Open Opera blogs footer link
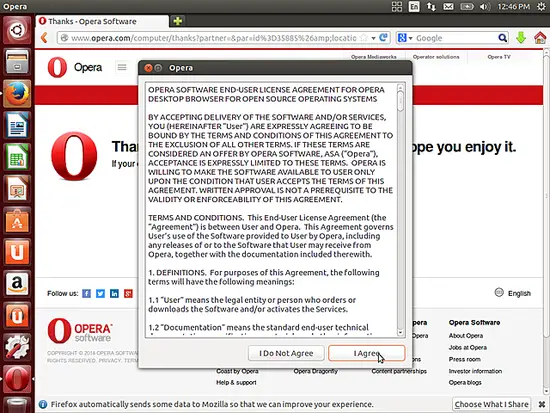The height and width of the screenshot is (413, 550). click(465, 382)
